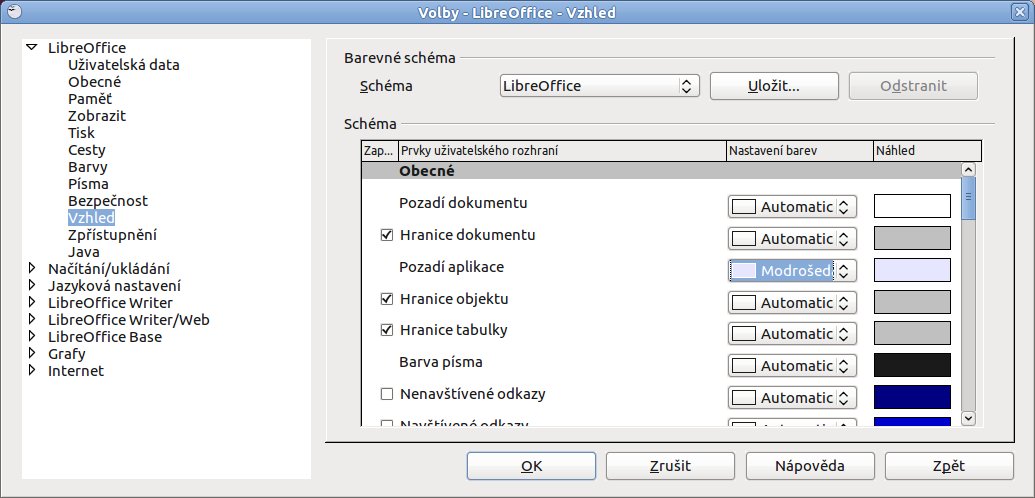
Task: Click the Nastavení barev column header
Action: pyautogui.click(x=799, y=151)
